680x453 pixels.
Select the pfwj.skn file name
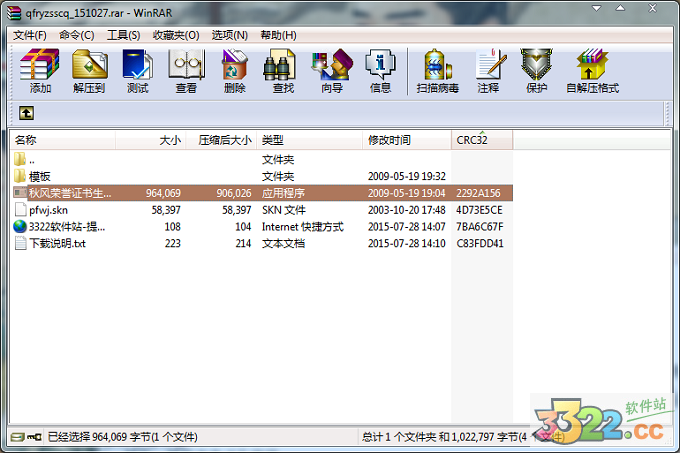pyautogui.click(x=49, y=210)
